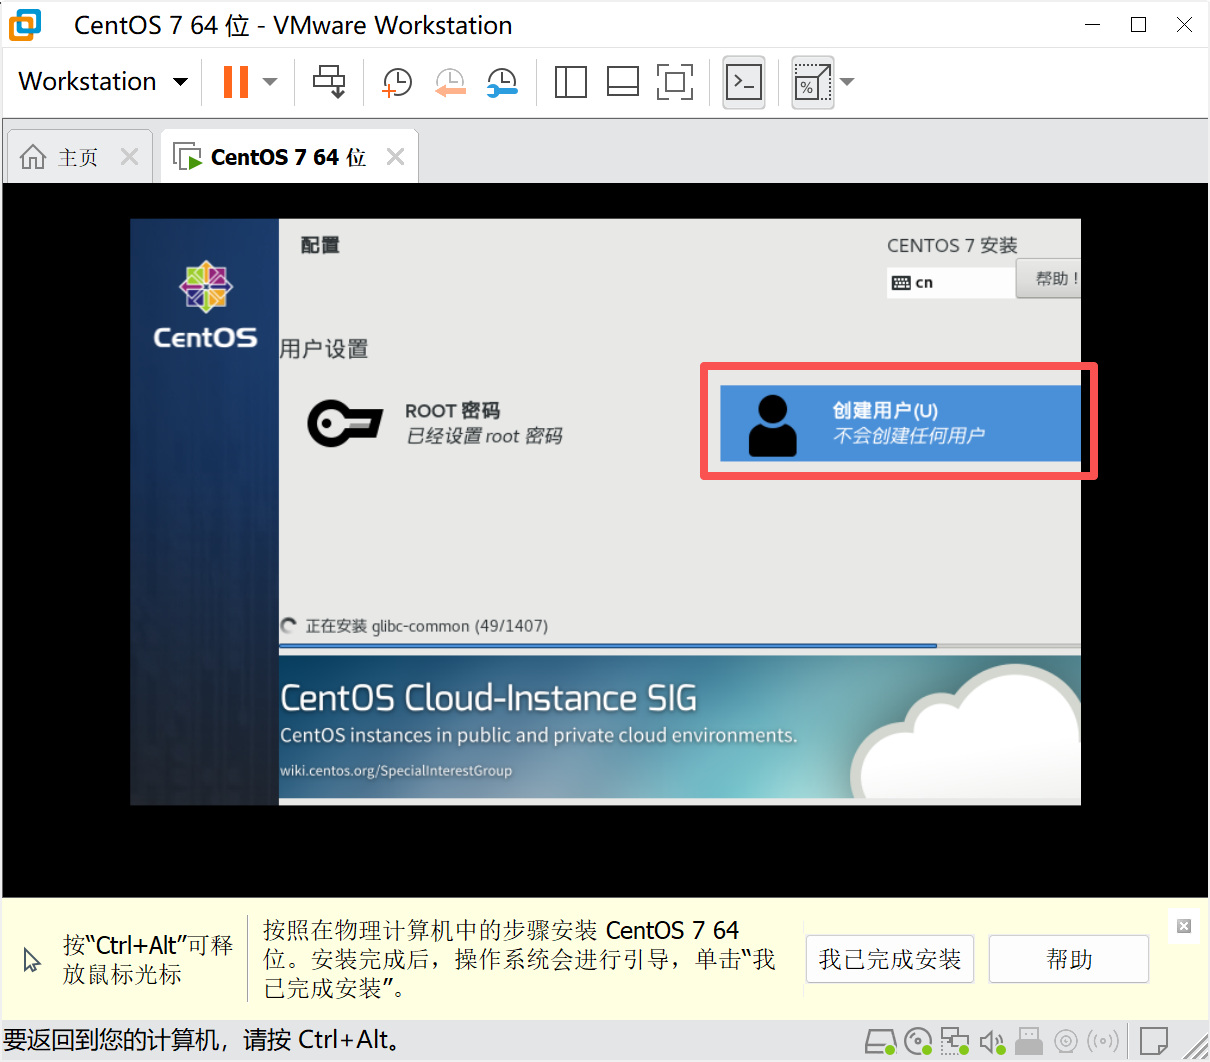Click the running VM icon on CentOS tab
1210x1062 pixels.
(187, 157)
